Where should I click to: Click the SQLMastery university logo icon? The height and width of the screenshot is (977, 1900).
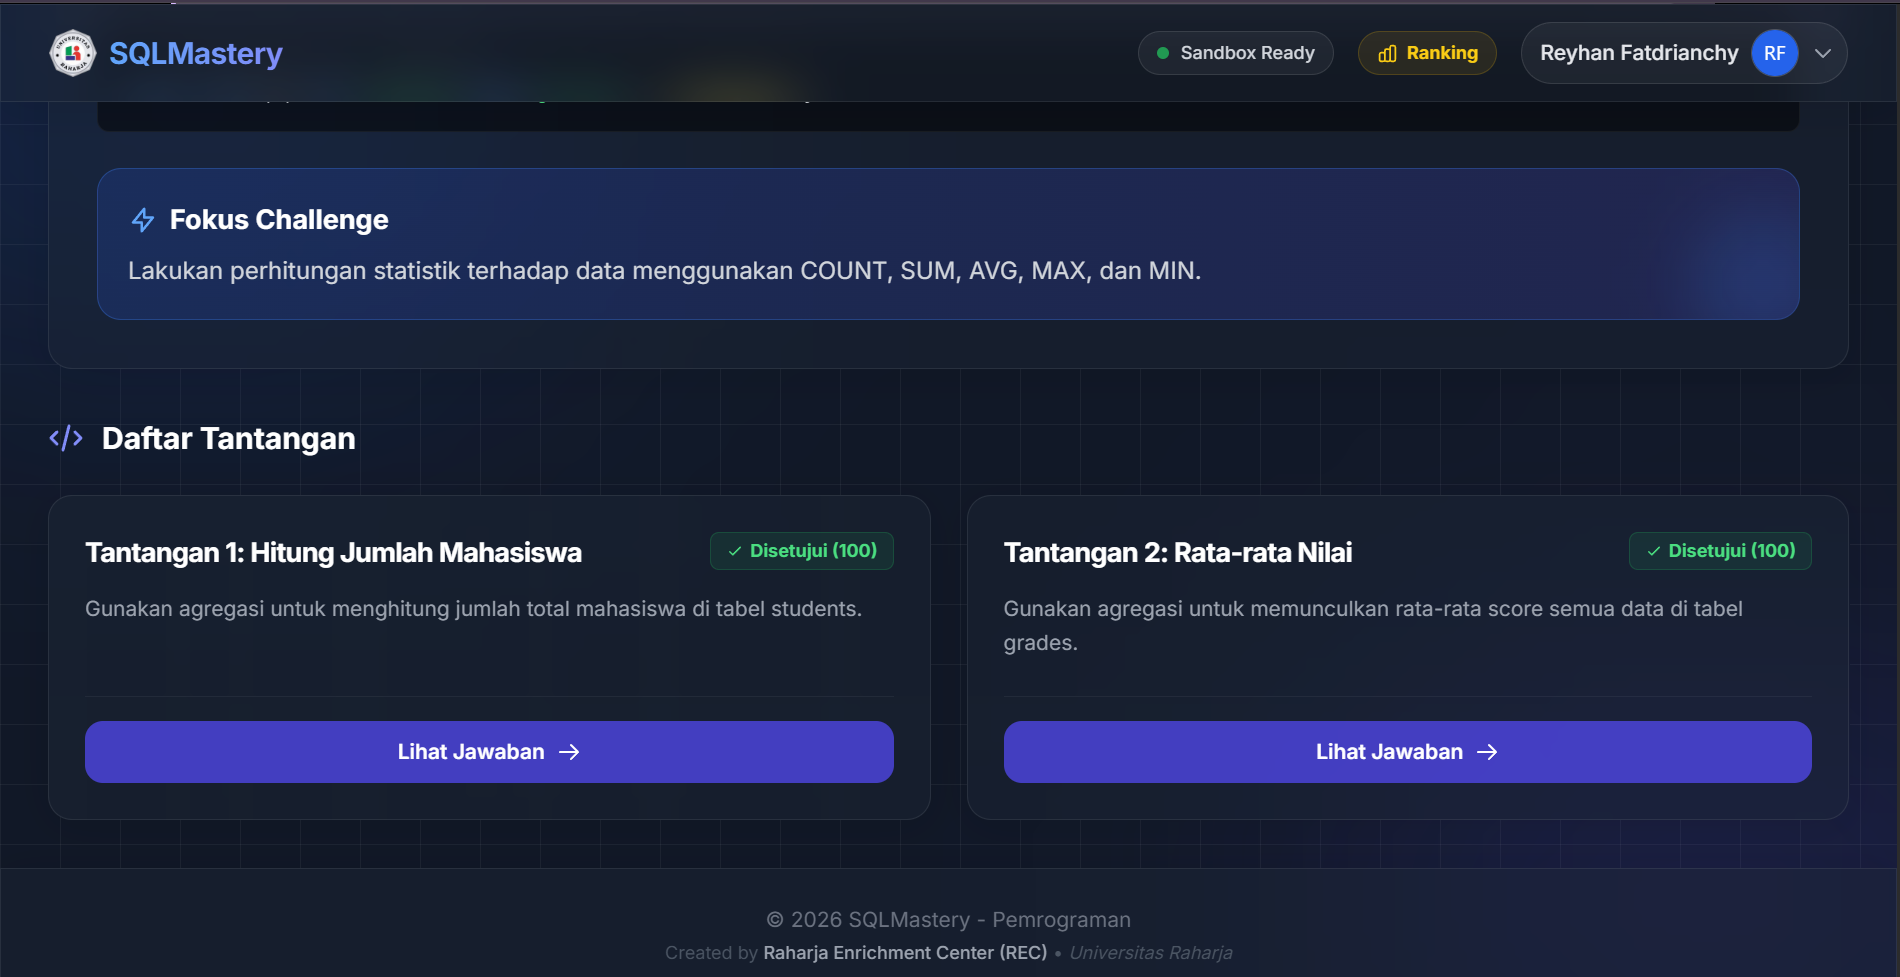tap(72, 53)
